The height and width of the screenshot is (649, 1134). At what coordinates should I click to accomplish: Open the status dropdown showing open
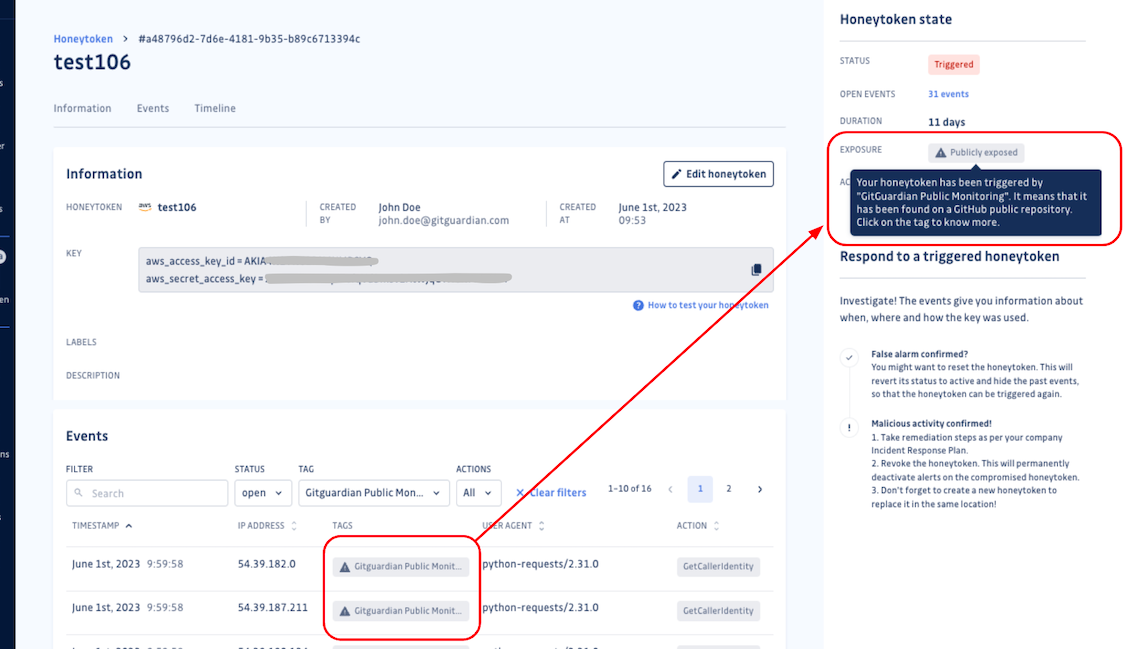tap(262, 492)
